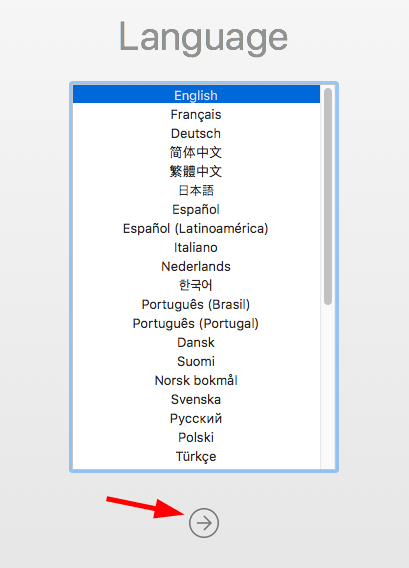The width and height of the screenshot is (409, 568).
Task: Select 한국어 language option
Action: pos(196,285)
